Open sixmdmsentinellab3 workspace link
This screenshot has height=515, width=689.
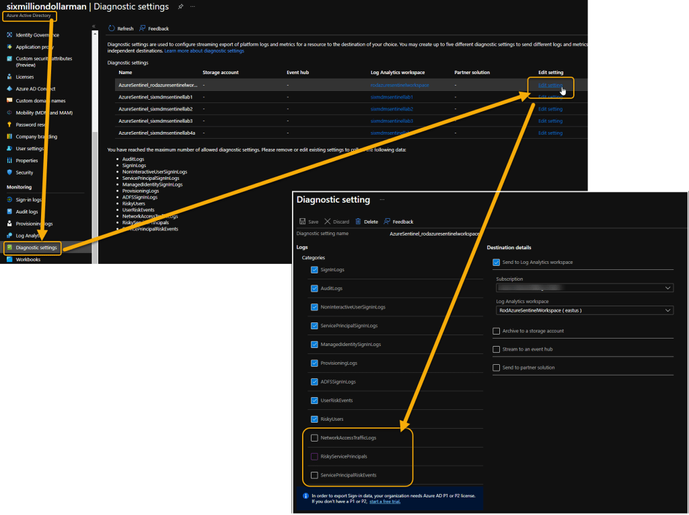pos(392,121)
